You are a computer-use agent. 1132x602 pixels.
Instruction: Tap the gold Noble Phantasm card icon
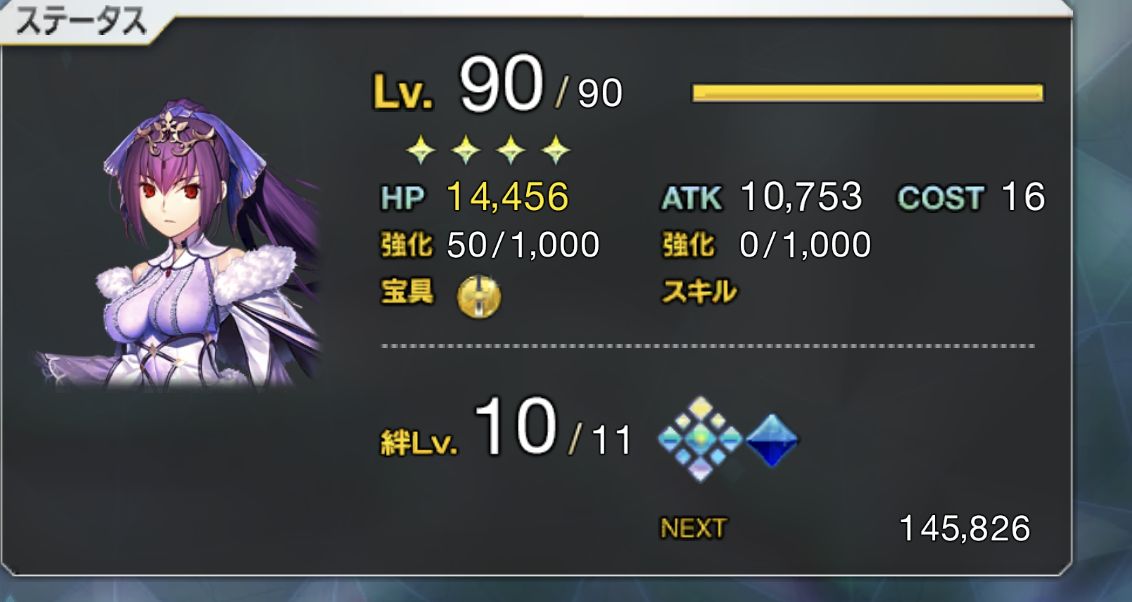click(x=479, y=296)
